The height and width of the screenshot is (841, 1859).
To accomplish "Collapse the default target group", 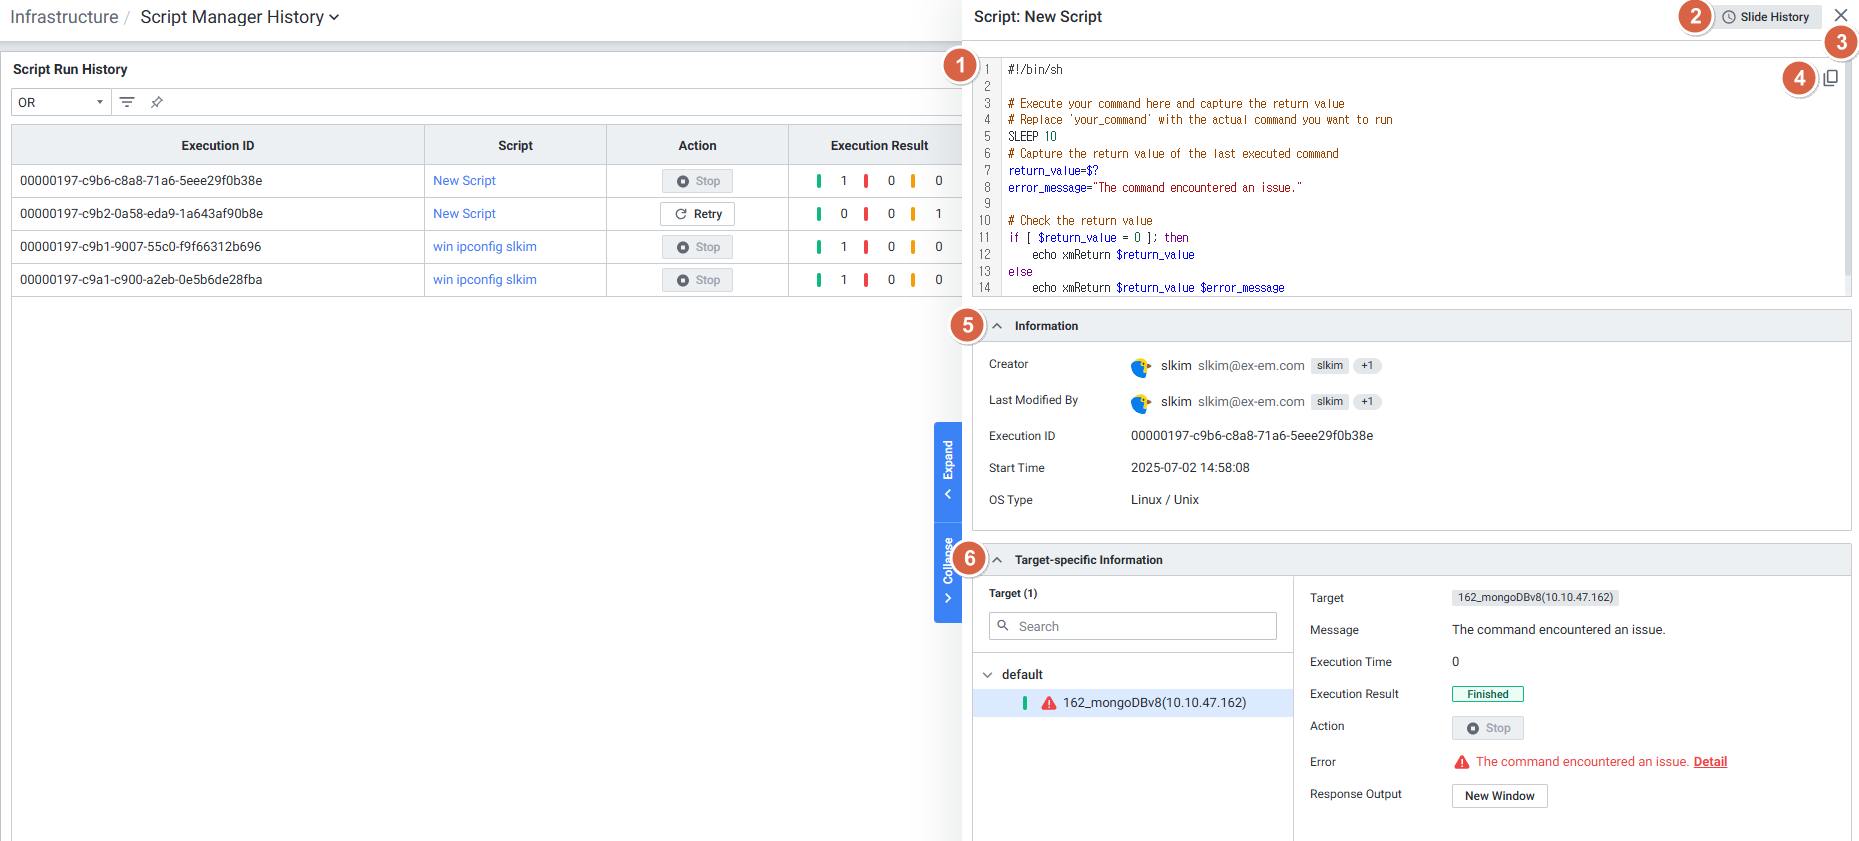I will (988, 675).
